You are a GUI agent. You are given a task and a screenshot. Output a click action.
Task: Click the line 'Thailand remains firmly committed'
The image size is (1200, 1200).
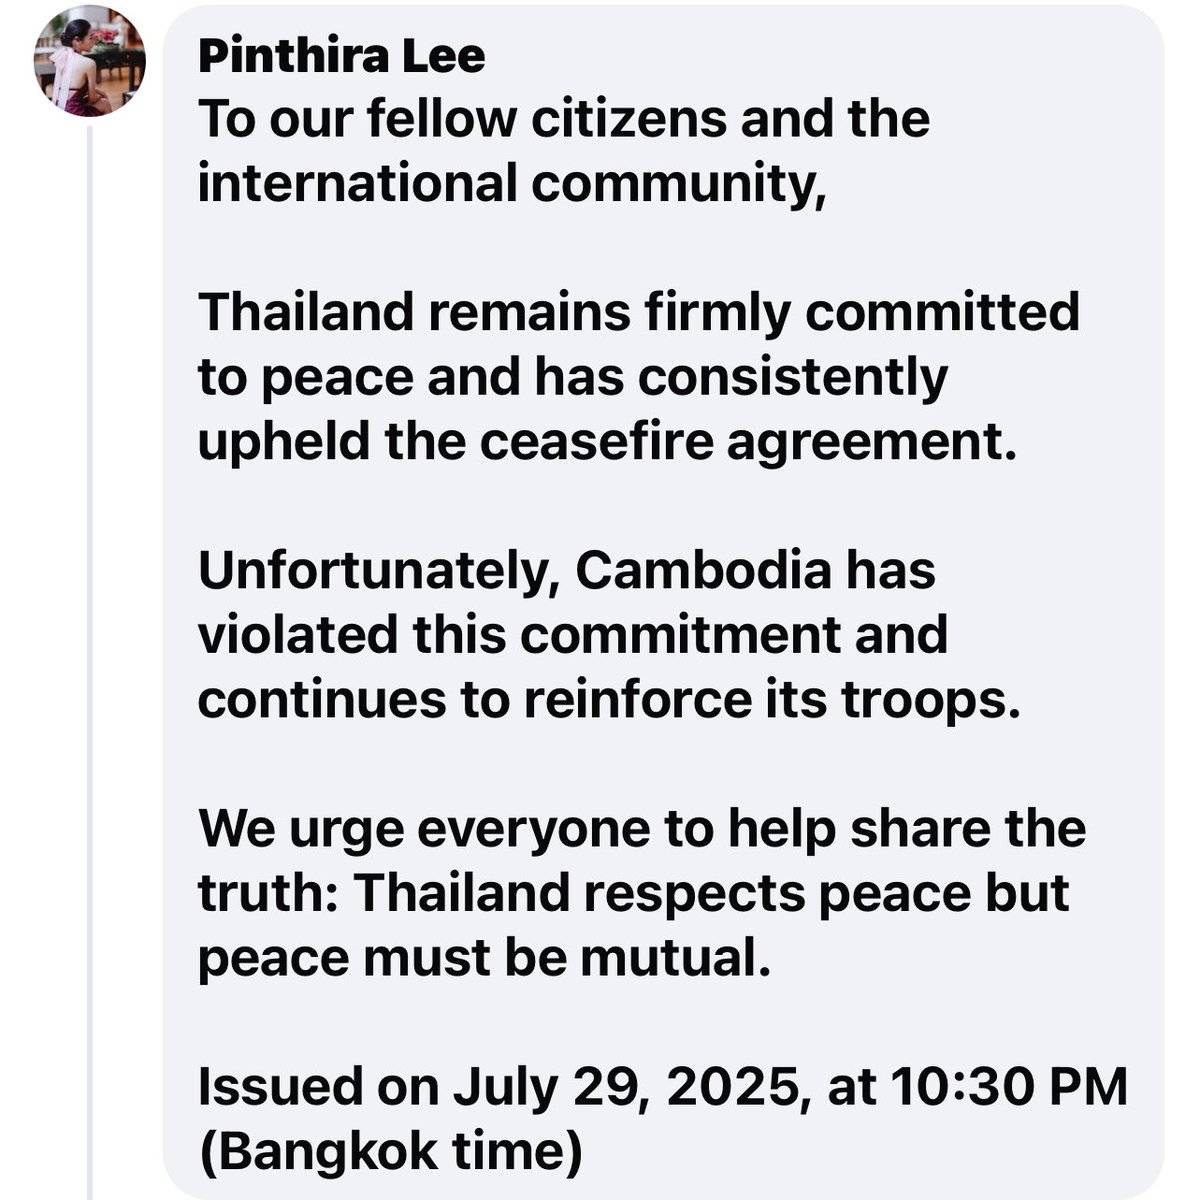tap(639, 312)
